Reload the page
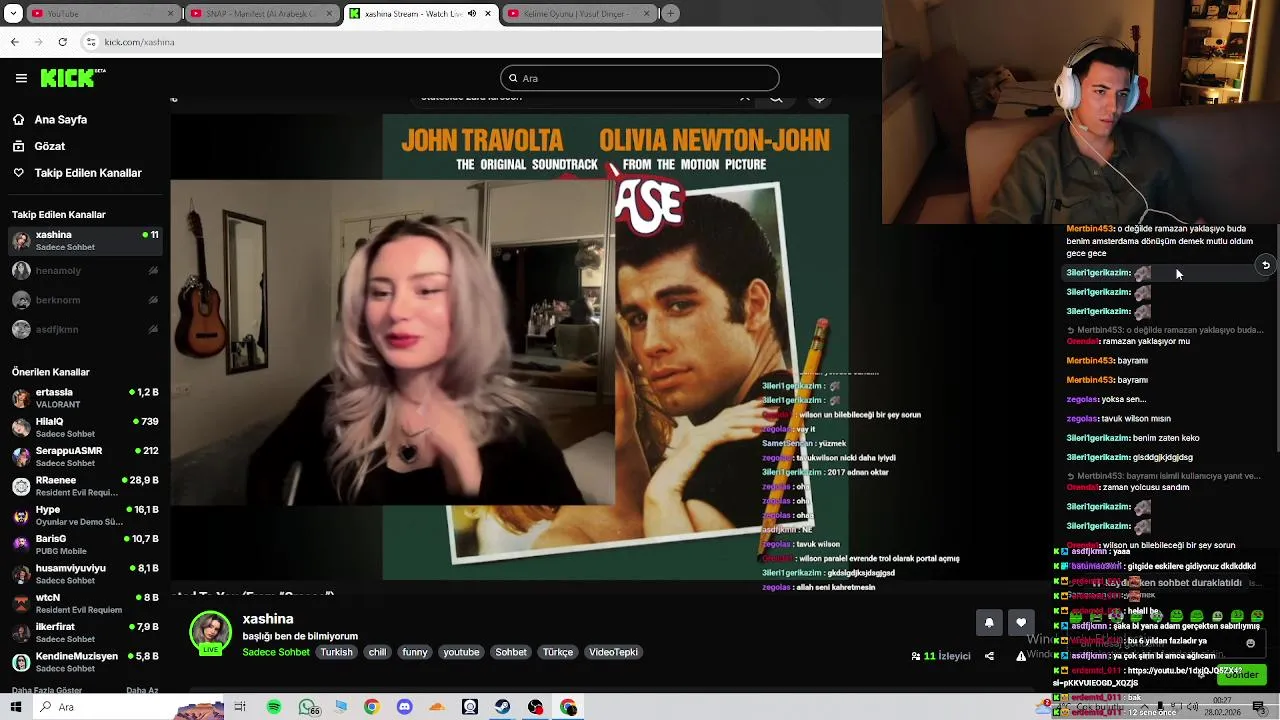The height and width of the screenshot is (720, 1280). pyautogui.click(x=62, y=42)
